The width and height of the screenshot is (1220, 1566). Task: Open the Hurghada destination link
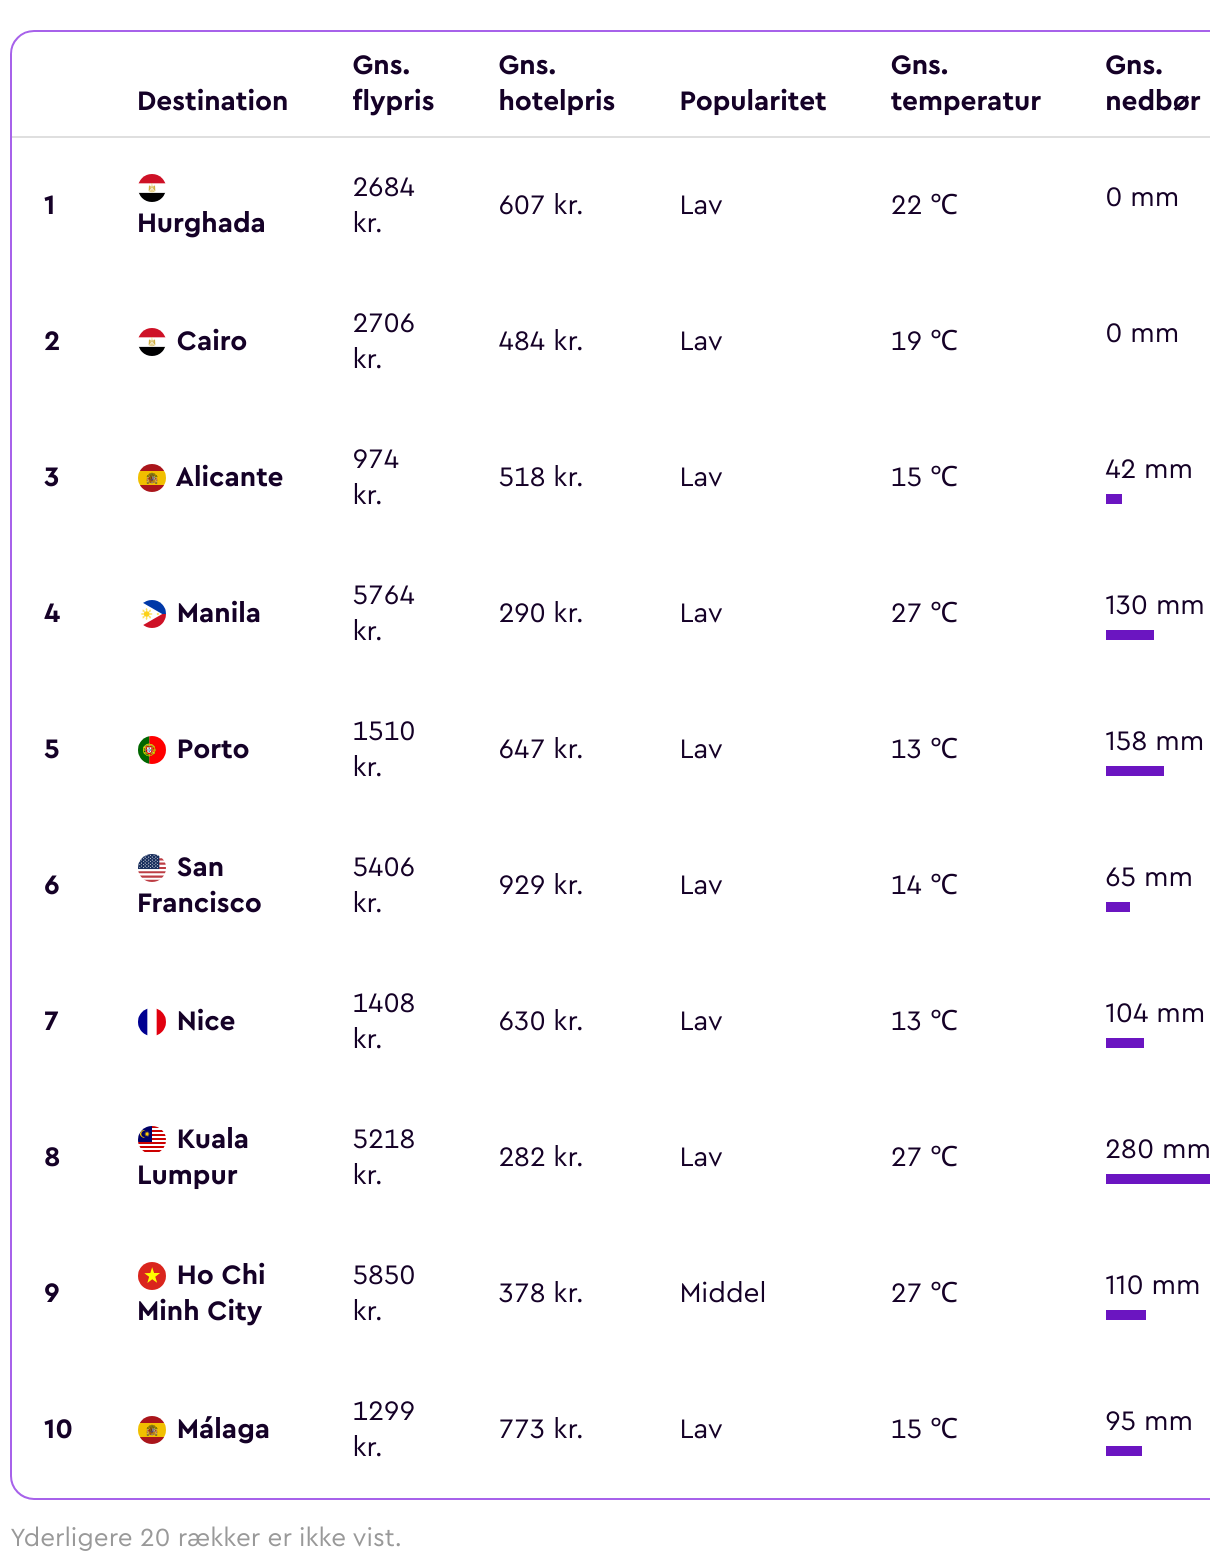(201, 223)
